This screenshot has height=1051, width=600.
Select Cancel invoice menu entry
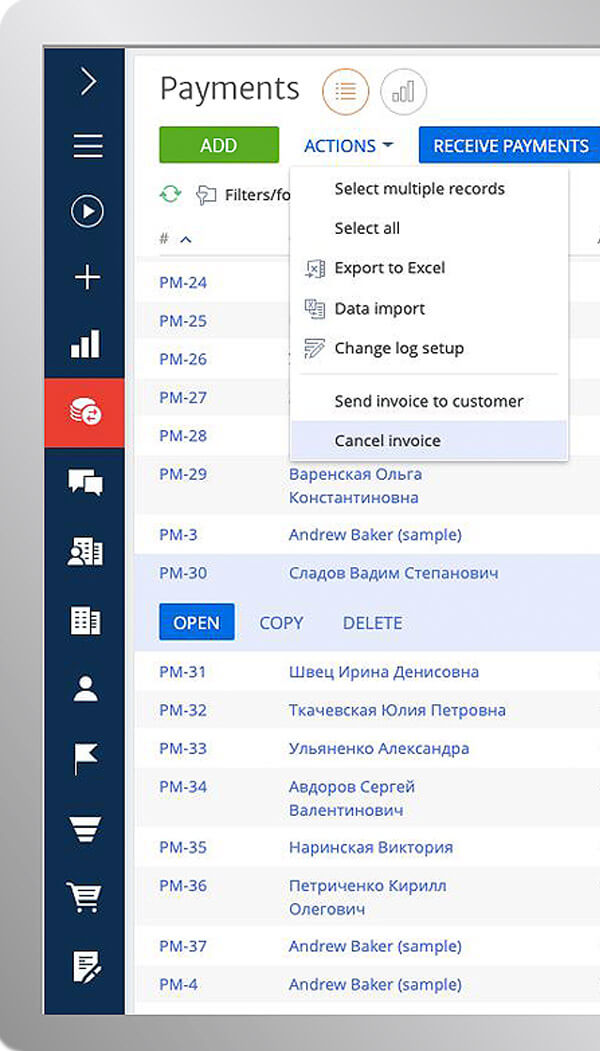(387, 441)
